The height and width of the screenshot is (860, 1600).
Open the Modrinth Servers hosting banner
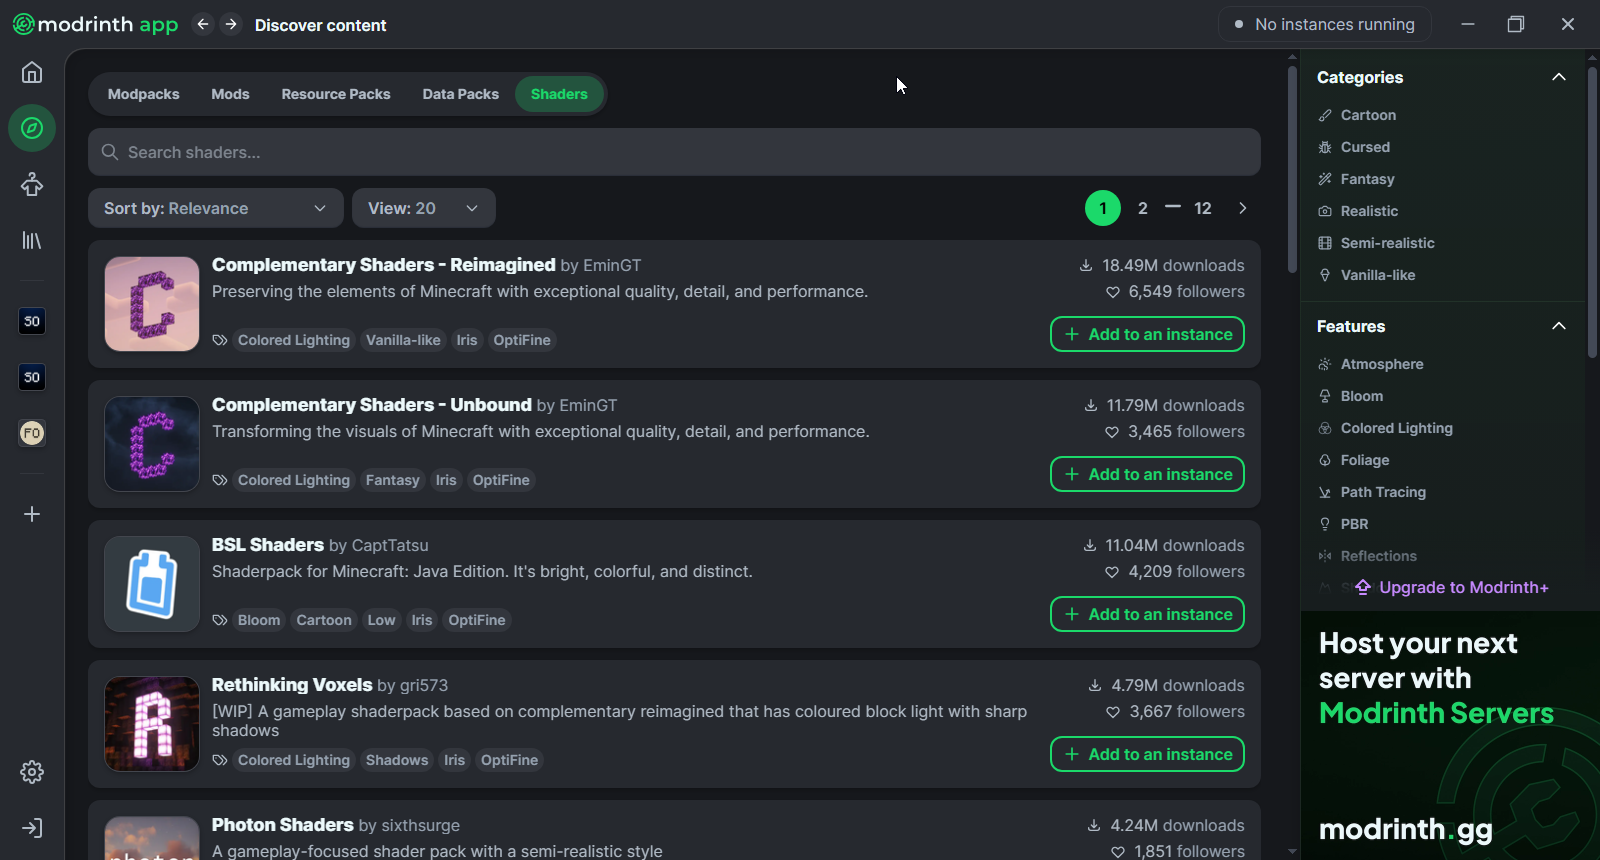point(1450,736)
